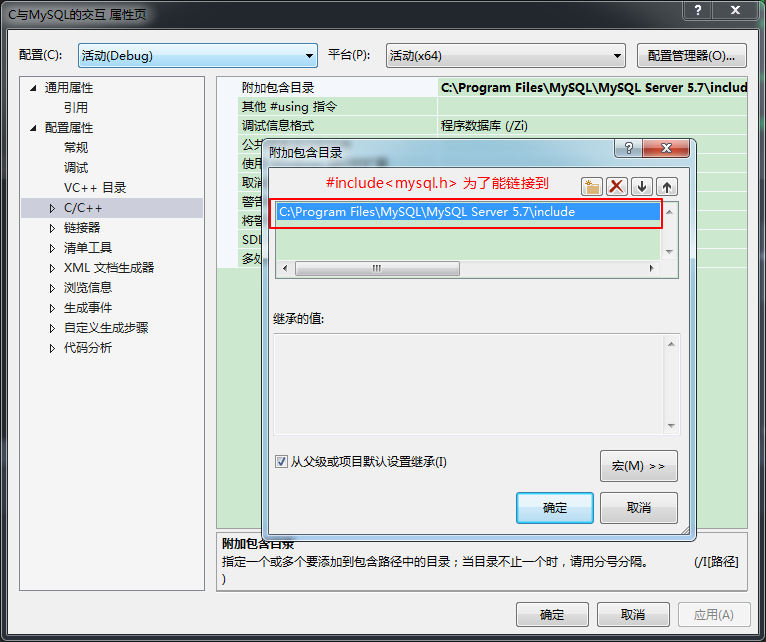
Task: Open the 配置 Debug dropdown
Action: pyautogui.click(x=197, y=56)
